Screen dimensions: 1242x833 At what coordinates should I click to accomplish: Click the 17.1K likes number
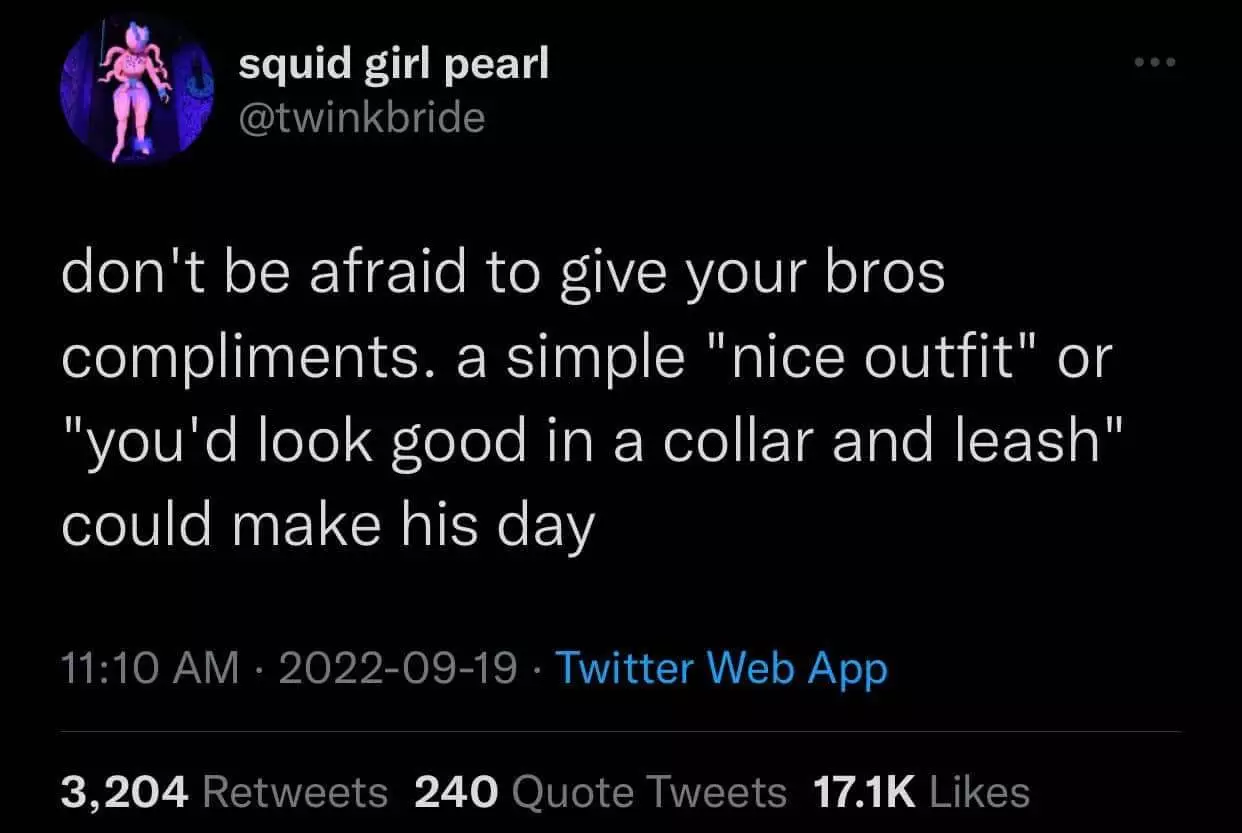(x=866, y=793)
